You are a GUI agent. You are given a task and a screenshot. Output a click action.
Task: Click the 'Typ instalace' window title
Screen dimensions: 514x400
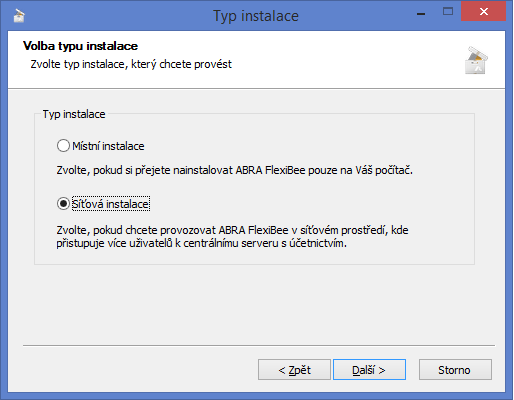(x=256, y=16)
